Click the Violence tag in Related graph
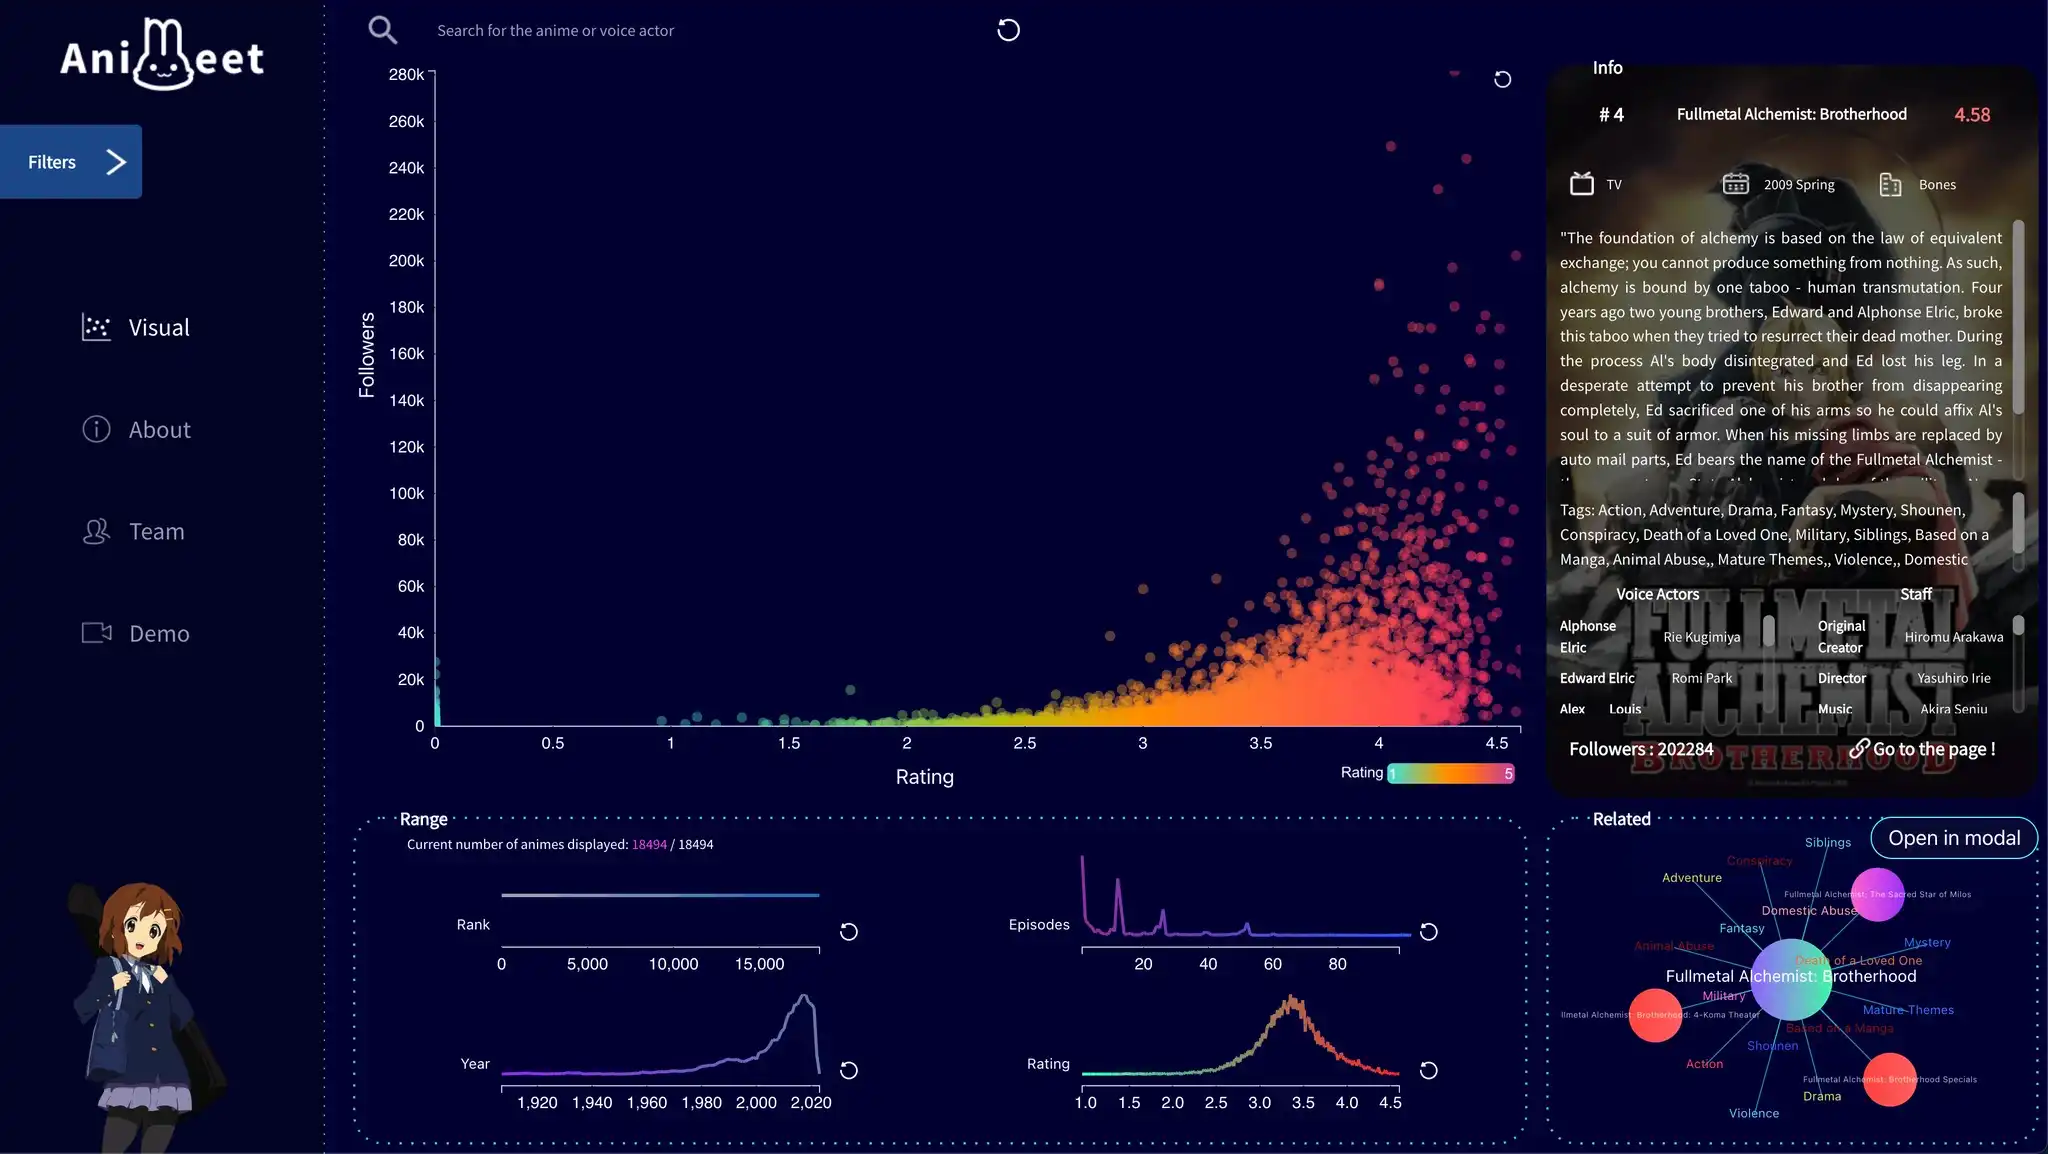This screenshot has height=1154, width=2048. (x=1753, y=1114)
